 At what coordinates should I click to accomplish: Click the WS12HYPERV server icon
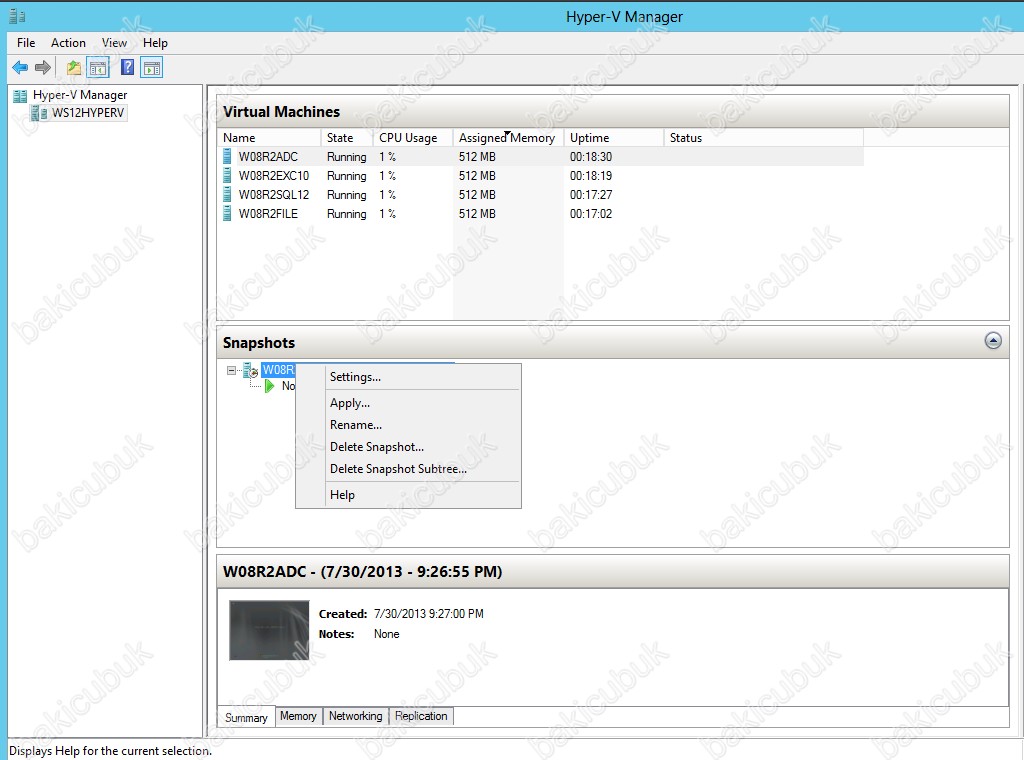click(40, 113)
